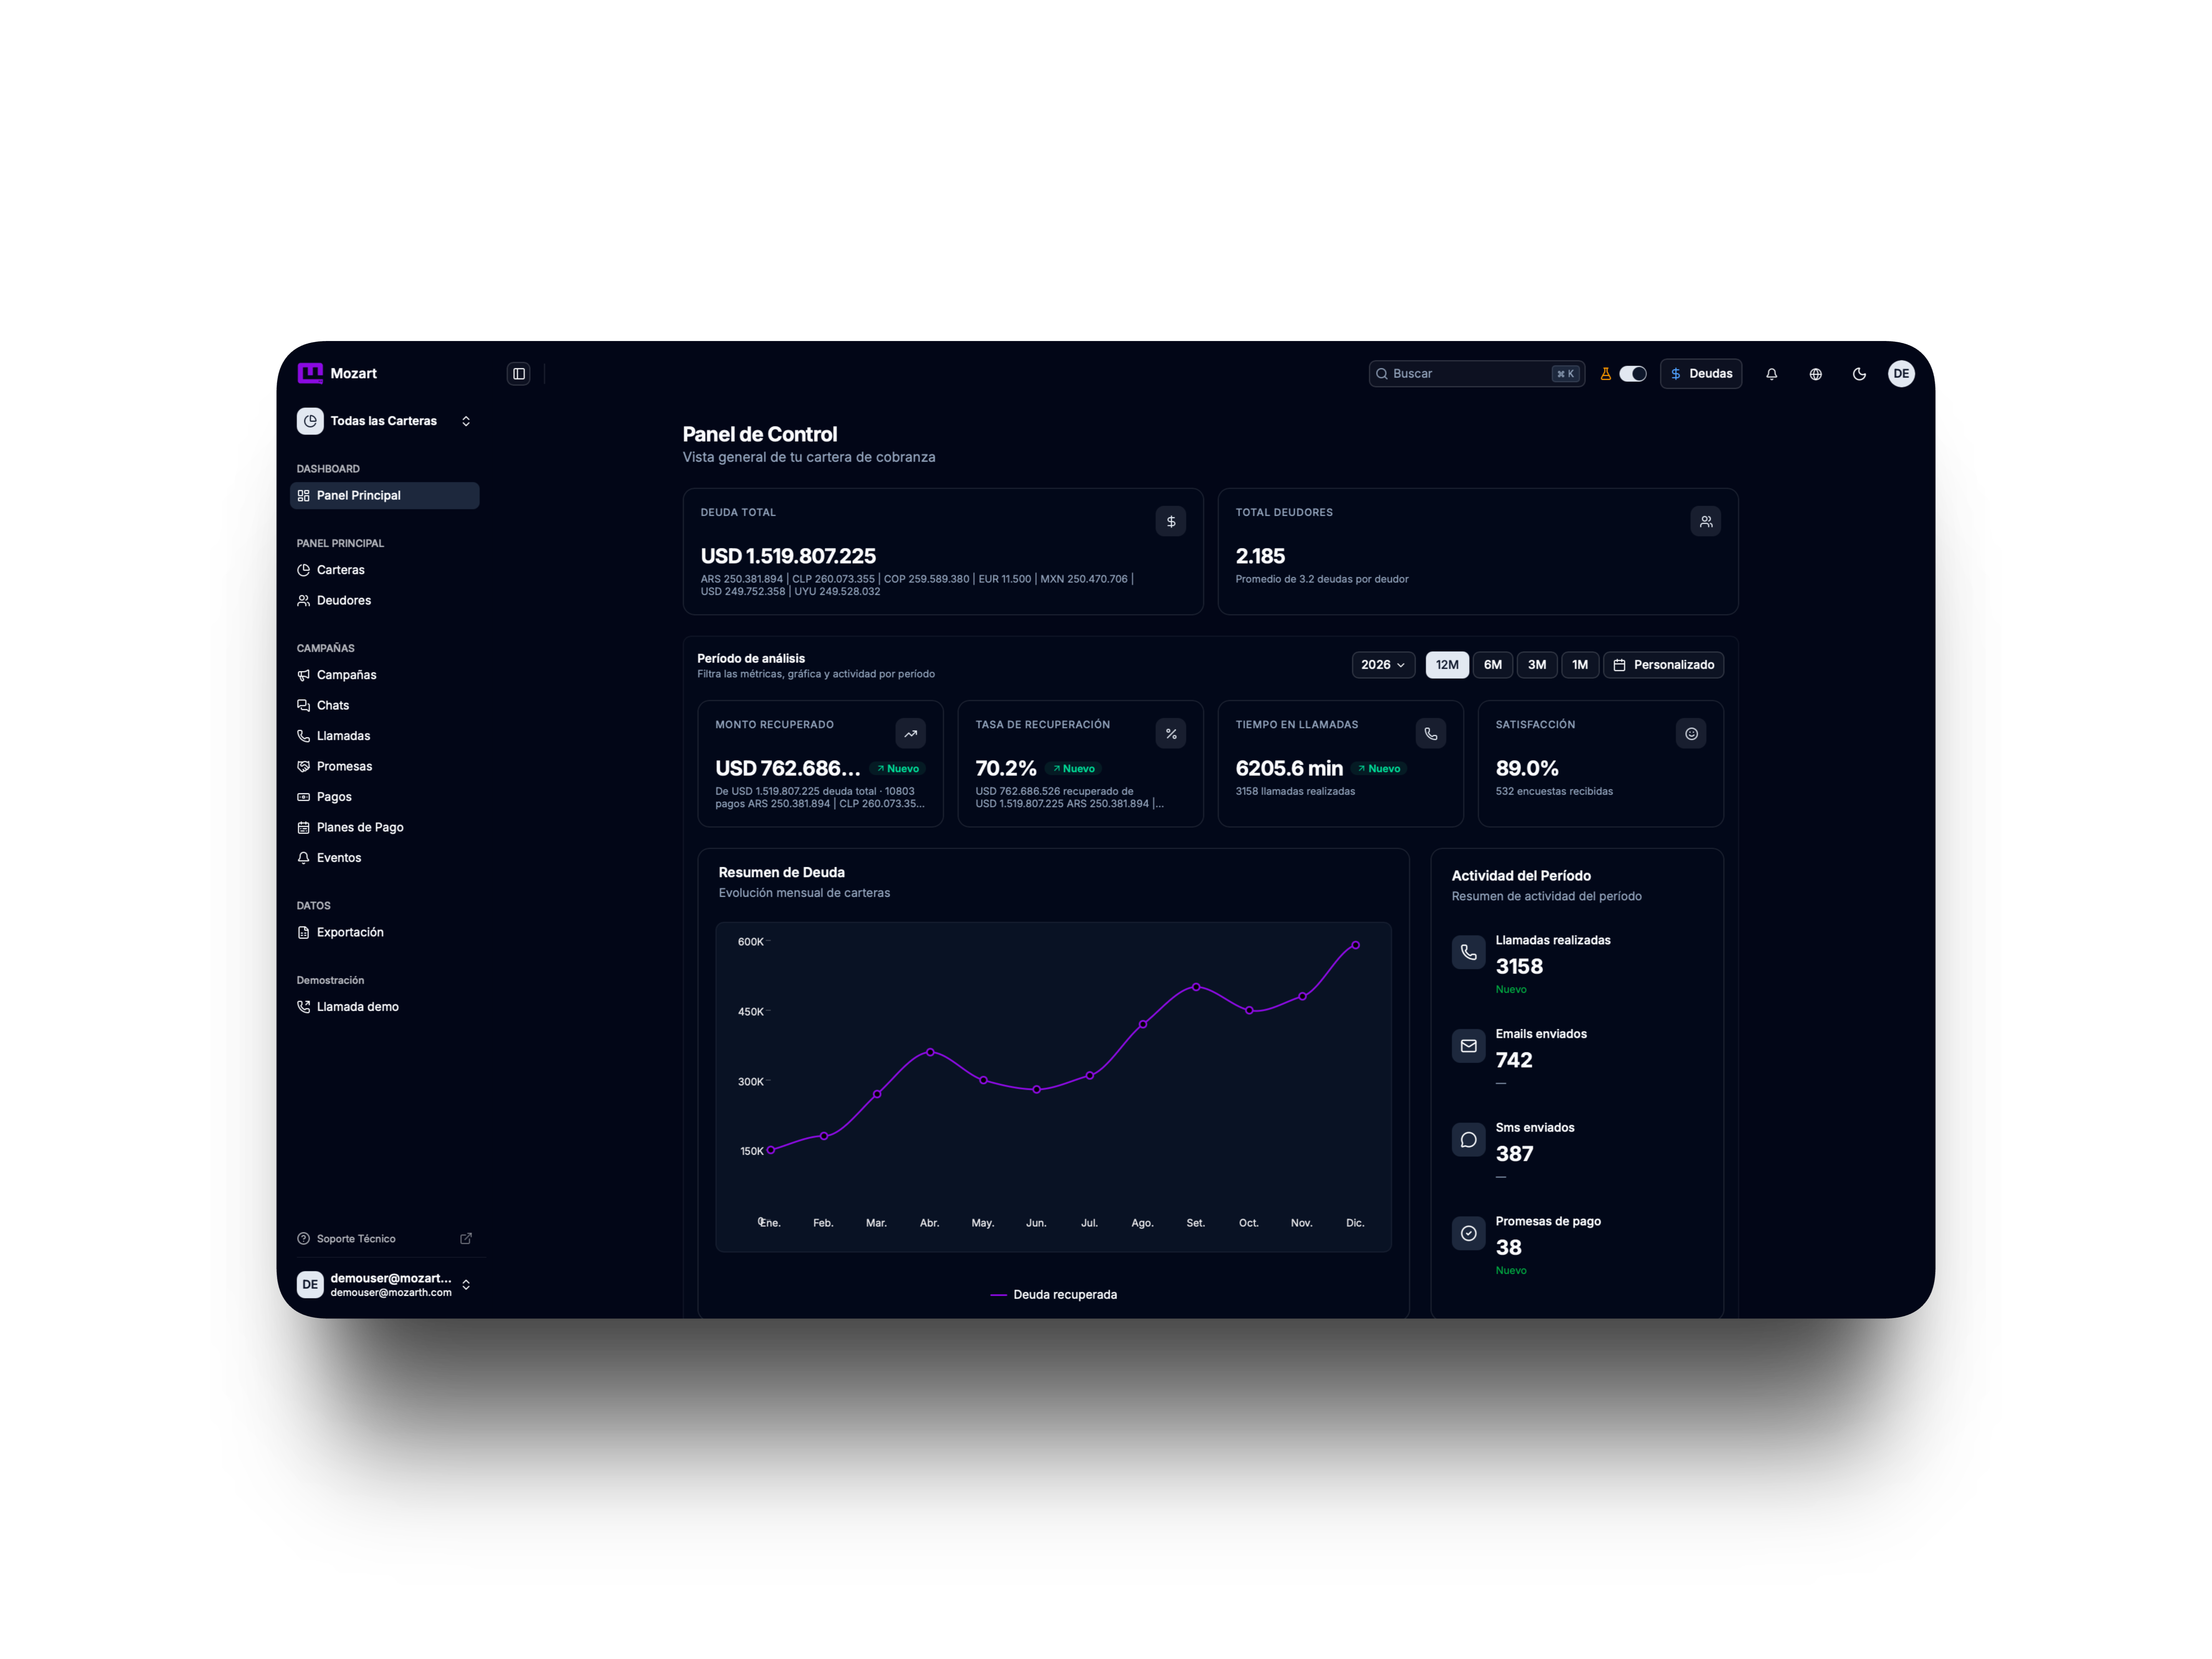
Task: Toggle dark mode moon icon
Action: [x=1859, y=374]
